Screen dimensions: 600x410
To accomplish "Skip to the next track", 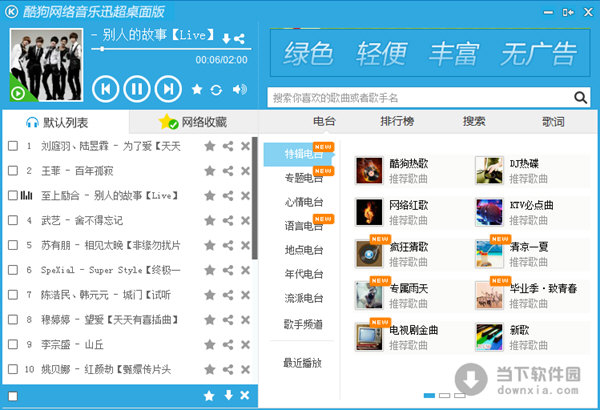I will coord(168,89).
